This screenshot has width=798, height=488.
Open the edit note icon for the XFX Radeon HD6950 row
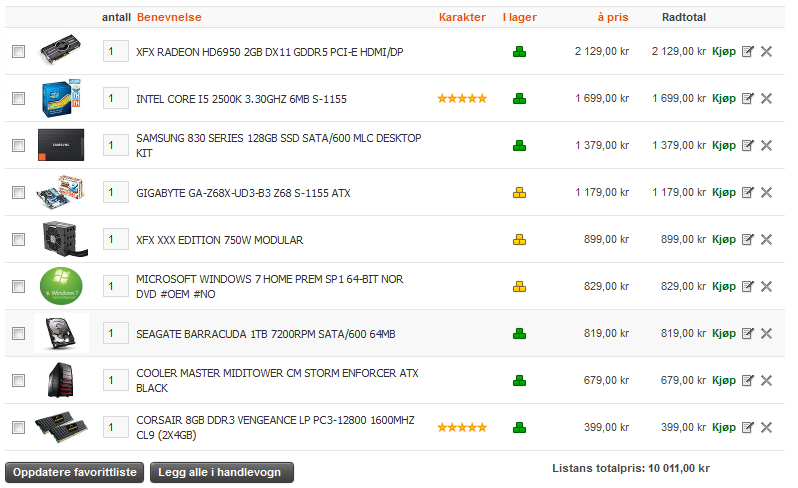(x=747, y=51)
